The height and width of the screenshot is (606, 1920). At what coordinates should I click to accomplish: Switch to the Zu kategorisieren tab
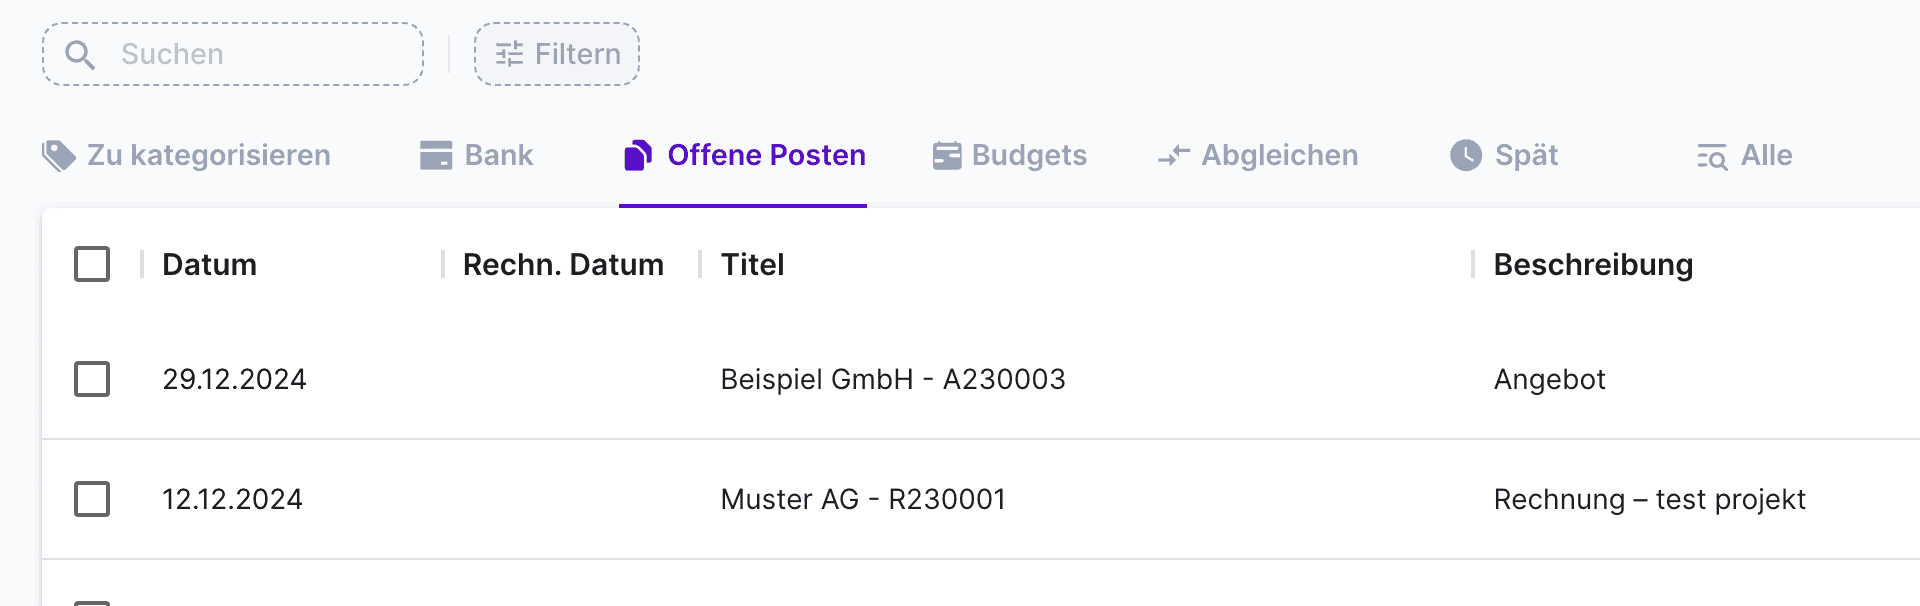coord(208,156)
